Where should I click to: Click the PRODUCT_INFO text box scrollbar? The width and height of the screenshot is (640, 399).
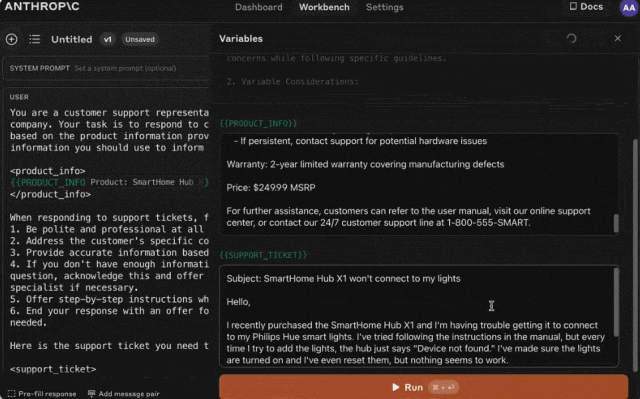[x=616, y=223]
